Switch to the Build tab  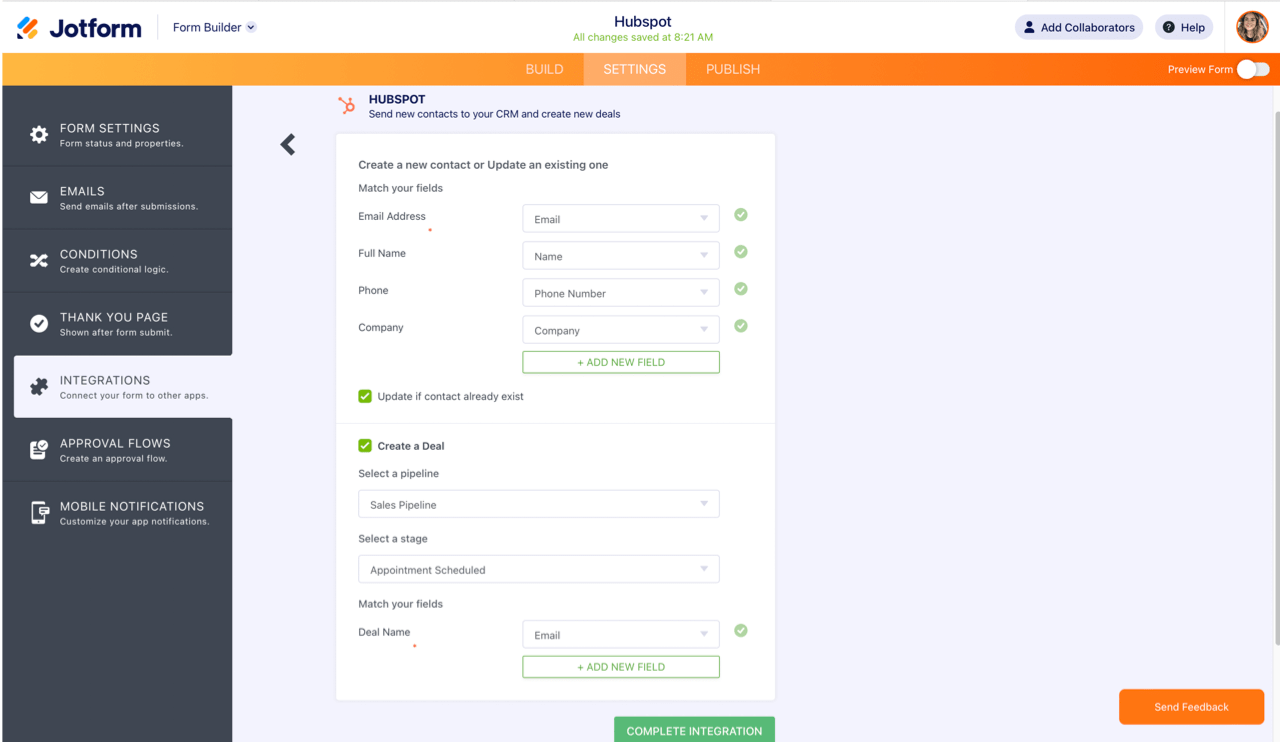544,69
